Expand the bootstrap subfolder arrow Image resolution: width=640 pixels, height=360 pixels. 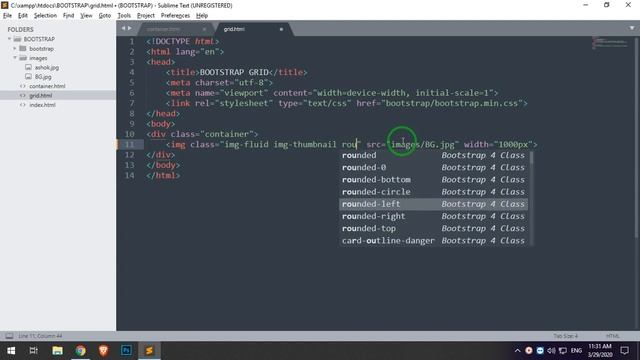pos(15,48)
